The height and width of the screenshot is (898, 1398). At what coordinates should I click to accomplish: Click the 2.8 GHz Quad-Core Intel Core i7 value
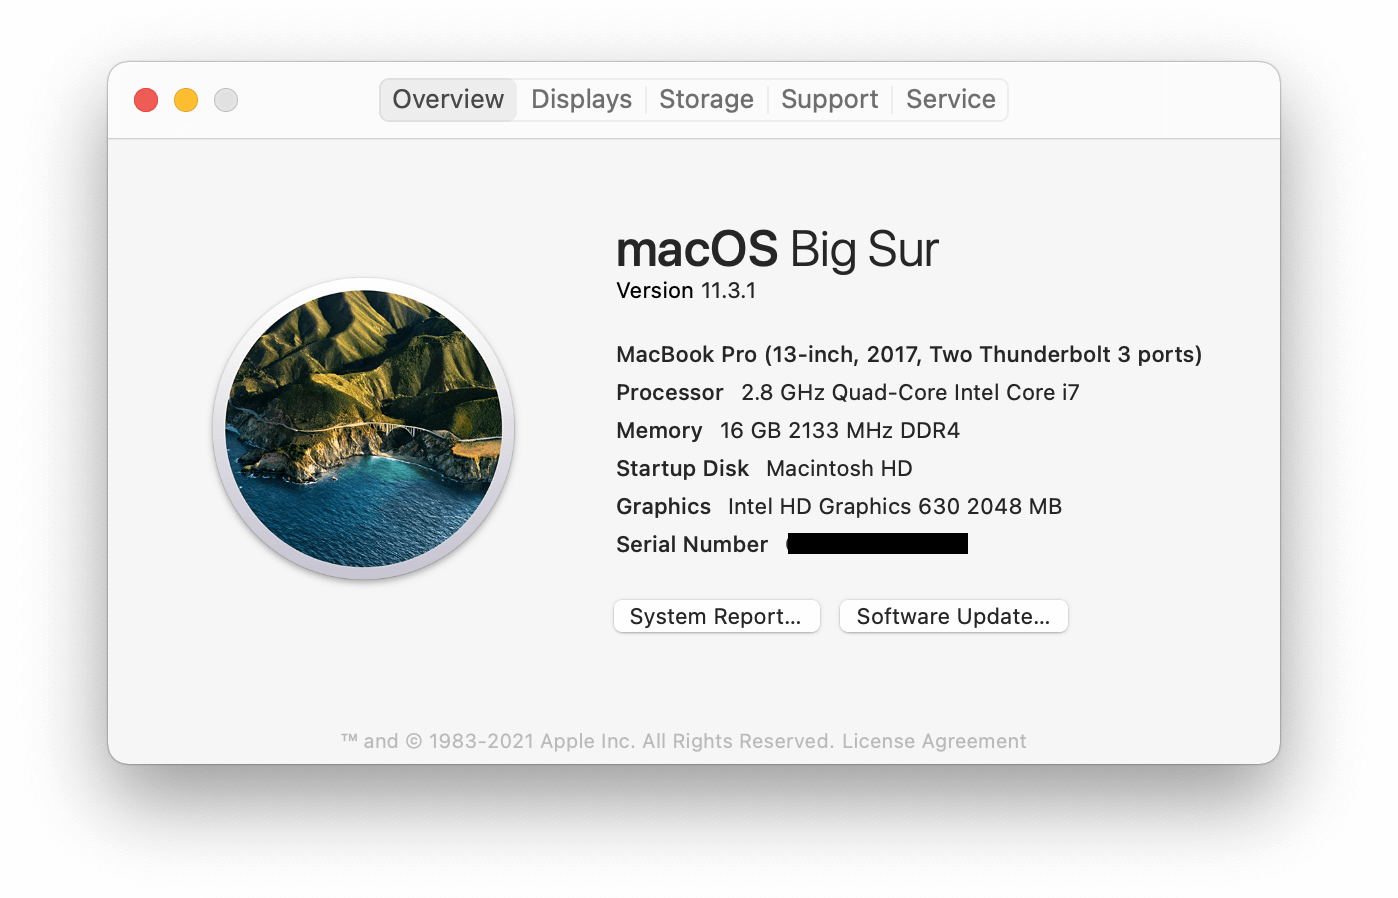tap(910, 393)
